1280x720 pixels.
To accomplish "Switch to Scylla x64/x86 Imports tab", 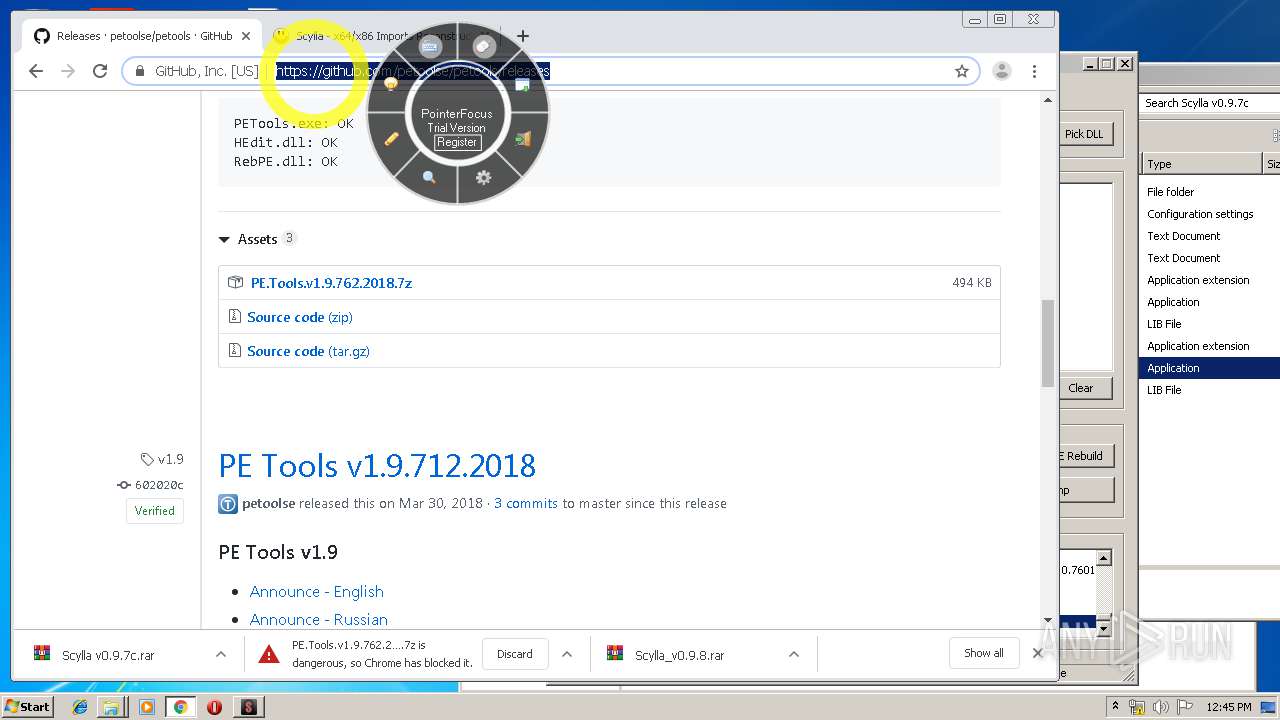I will tap(380, 36).
